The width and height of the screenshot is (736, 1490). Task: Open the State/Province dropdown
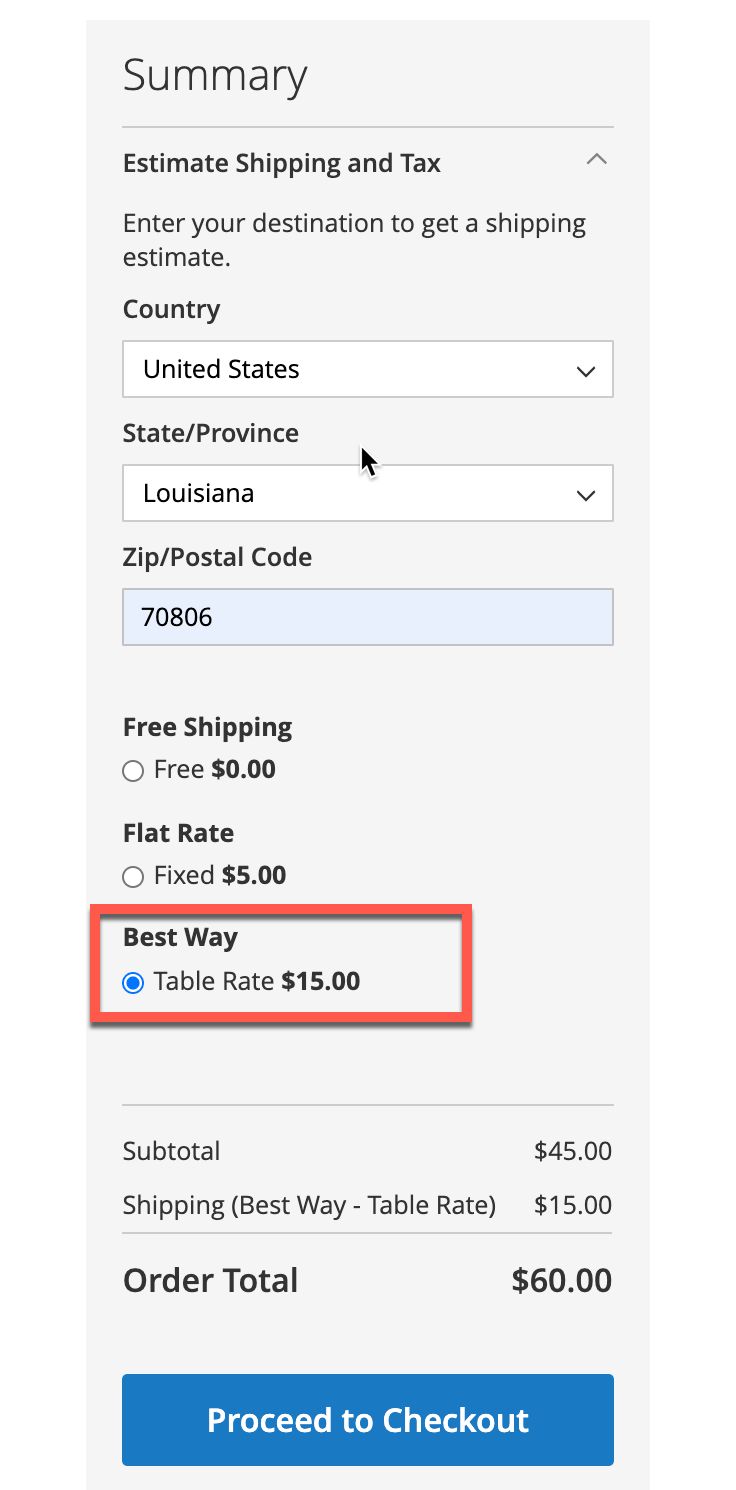click(367, 493)
